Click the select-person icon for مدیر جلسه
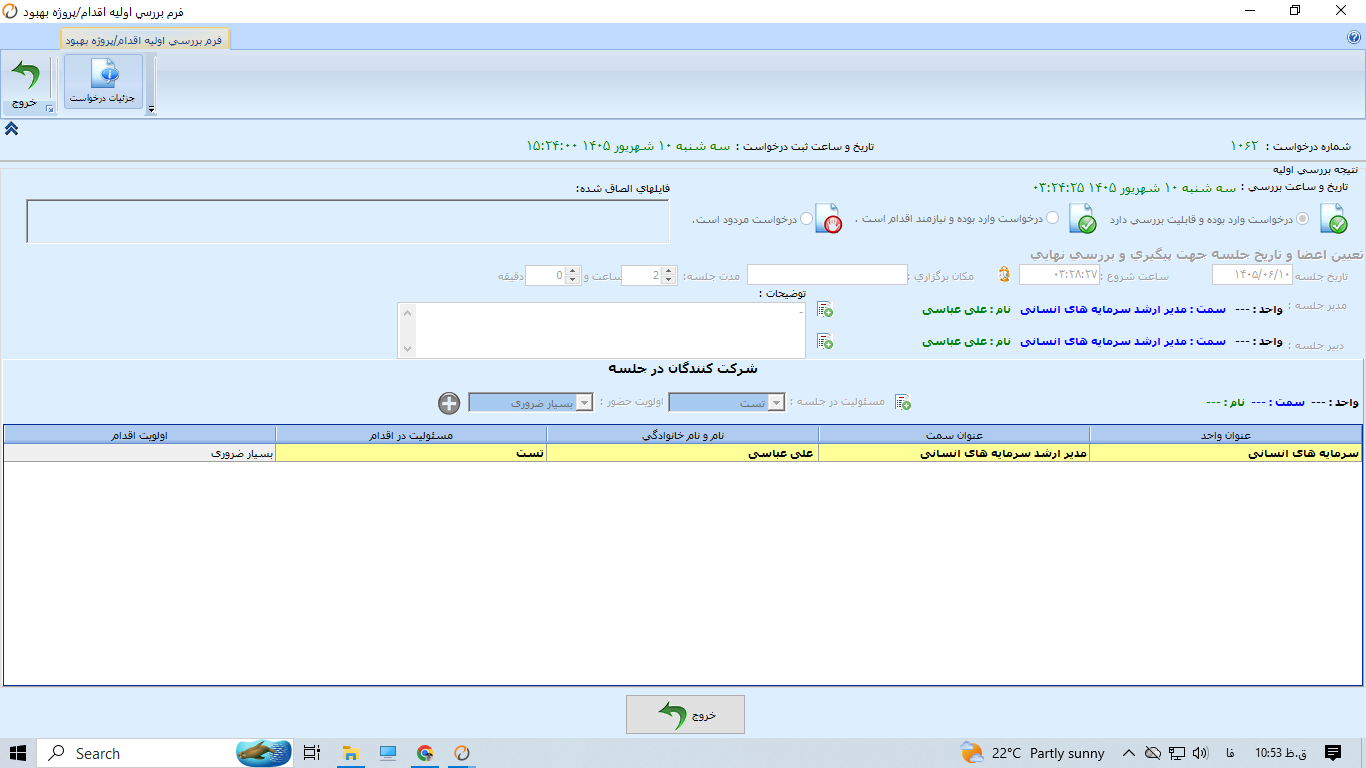The width and height of the screenshot is (1366, 768). tap(825, 310)
